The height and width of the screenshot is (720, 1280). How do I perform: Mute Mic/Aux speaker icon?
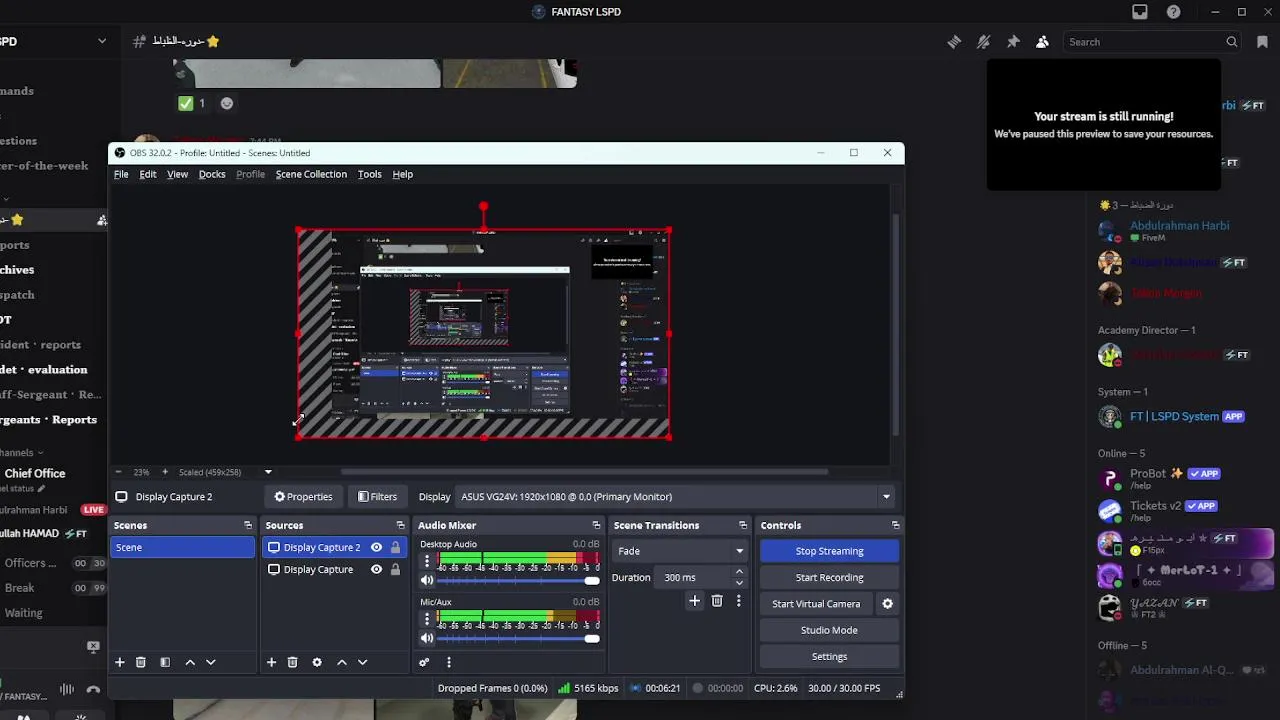(x=427, y=638)
